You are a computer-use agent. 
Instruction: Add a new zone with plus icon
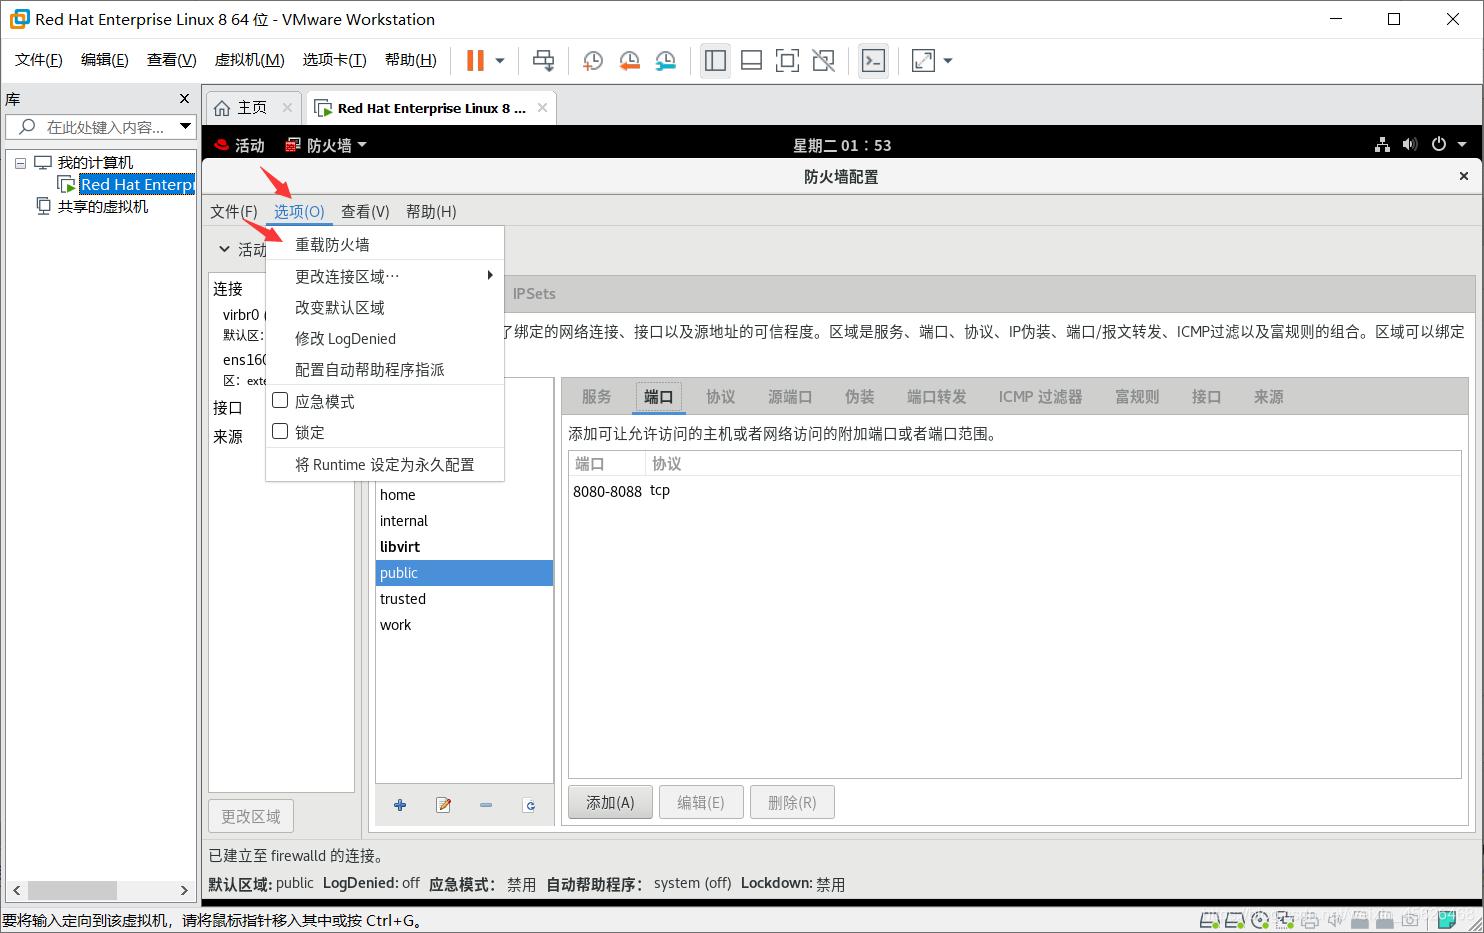tap(400, 805)
